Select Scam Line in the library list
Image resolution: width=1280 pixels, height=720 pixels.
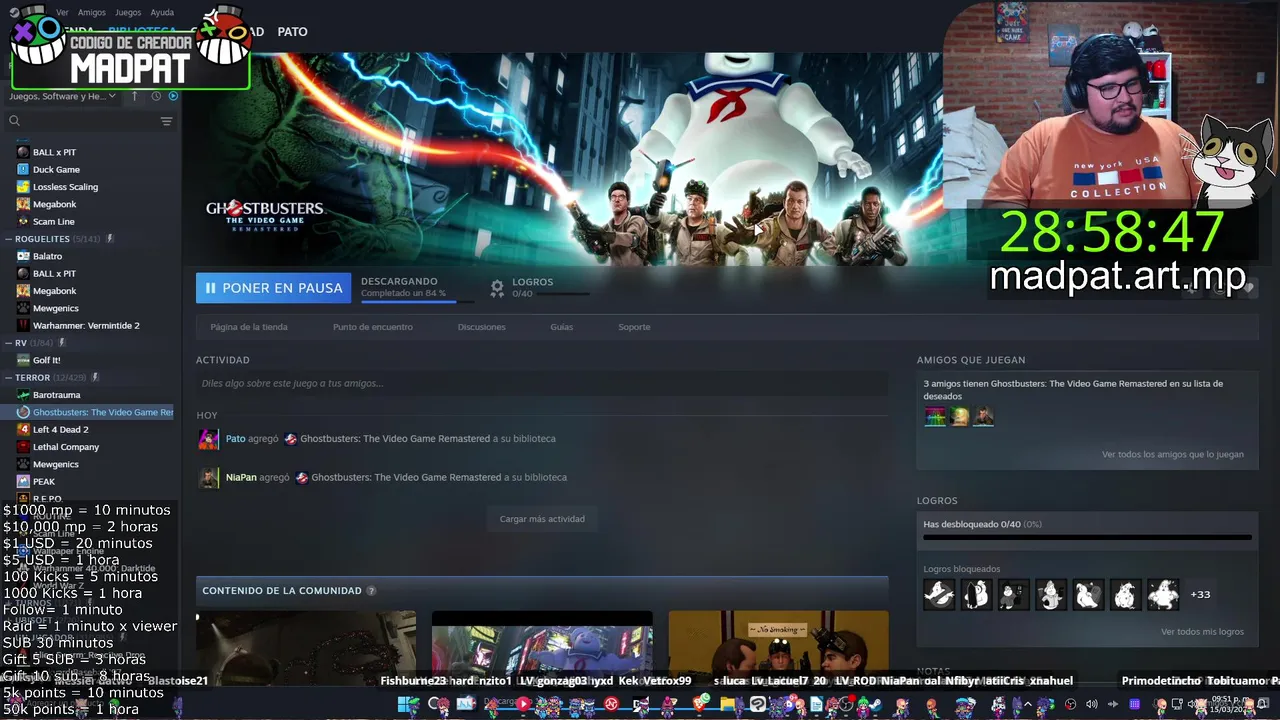coord(53,221)
